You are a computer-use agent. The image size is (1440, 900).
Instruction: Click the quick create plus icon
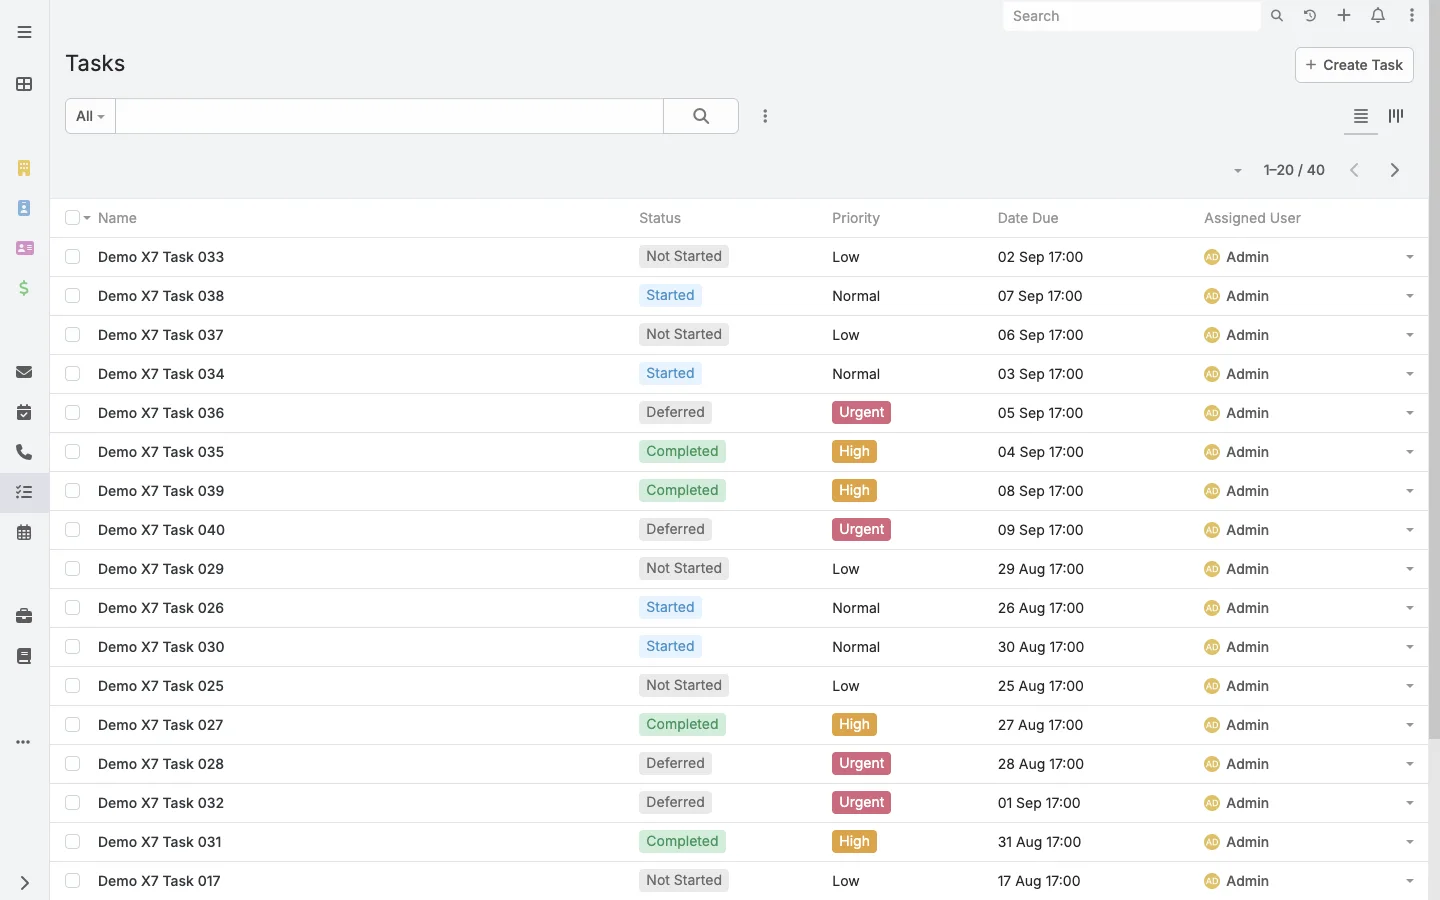1344,16
